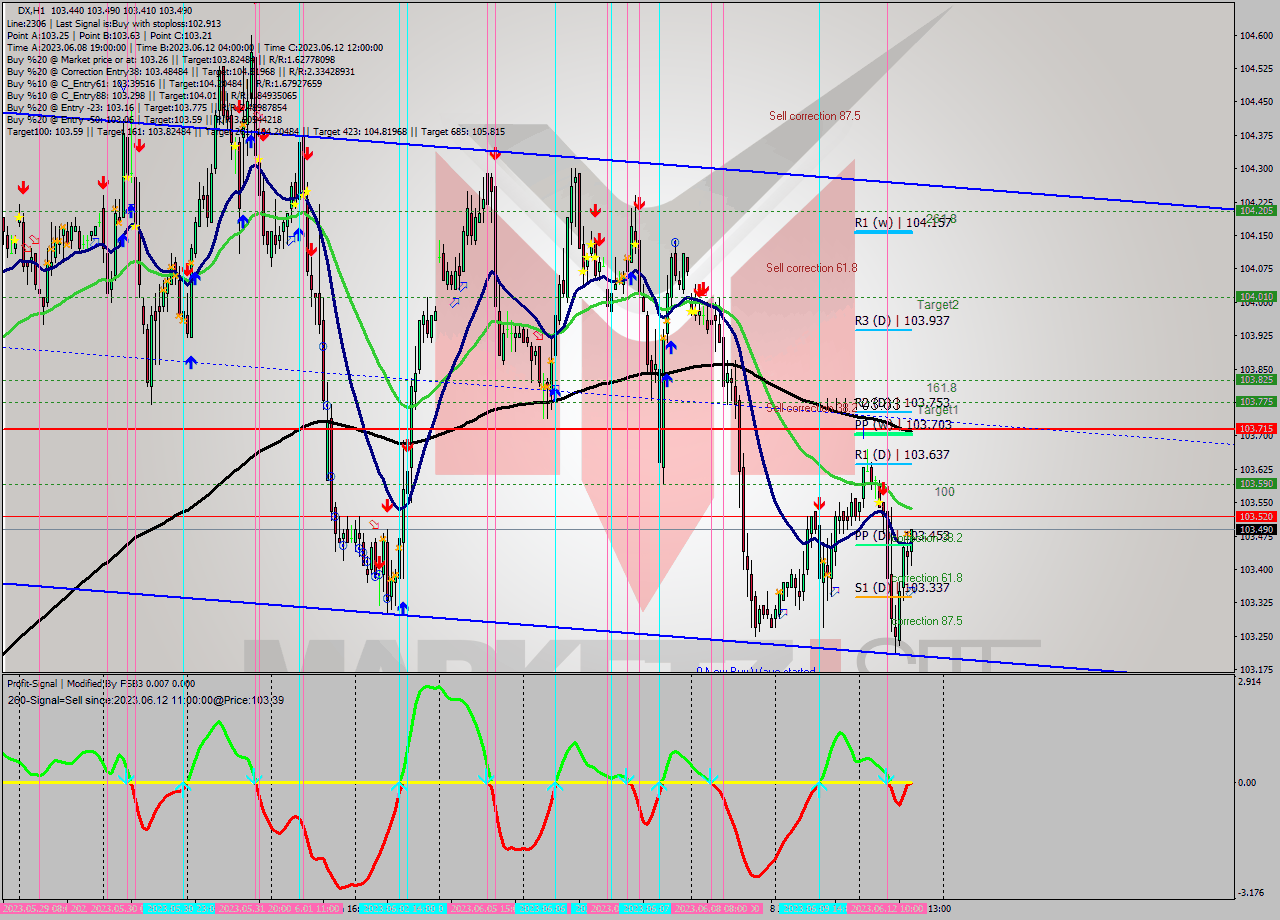Screen dimensions: 1280x920
Task: Select the PP (w) 103.703 pivot label
Action: point(903,425)
